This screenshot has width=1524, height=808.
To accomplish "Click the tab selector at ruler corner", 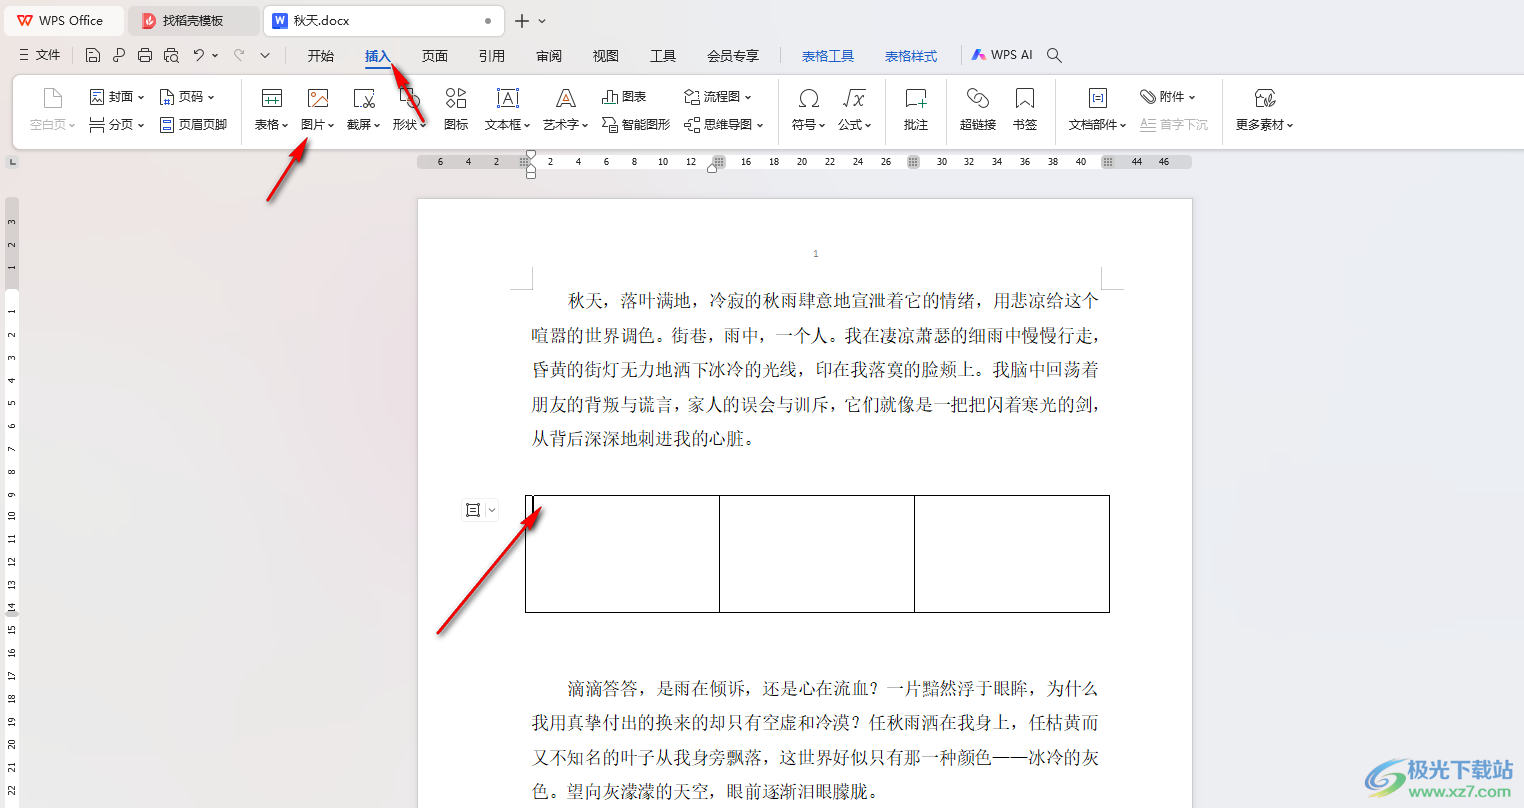I will click(13, 161).
